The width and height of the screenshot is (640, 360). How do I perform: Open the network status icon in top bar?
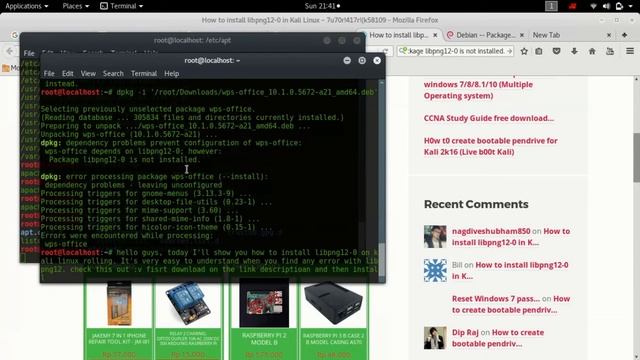click(593, 6)
